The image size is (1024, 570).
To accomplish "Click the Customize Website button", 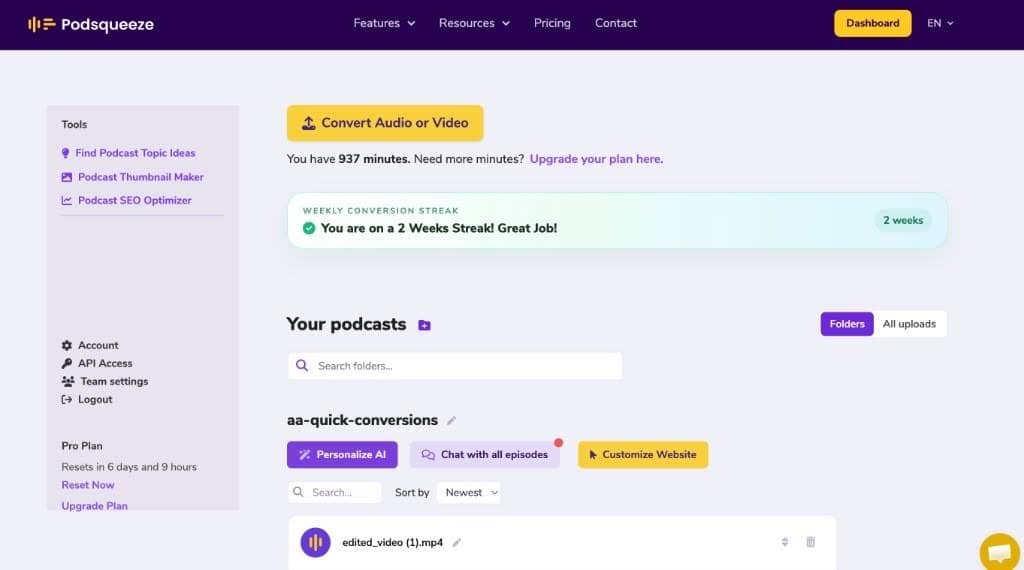I will point(643,454).
